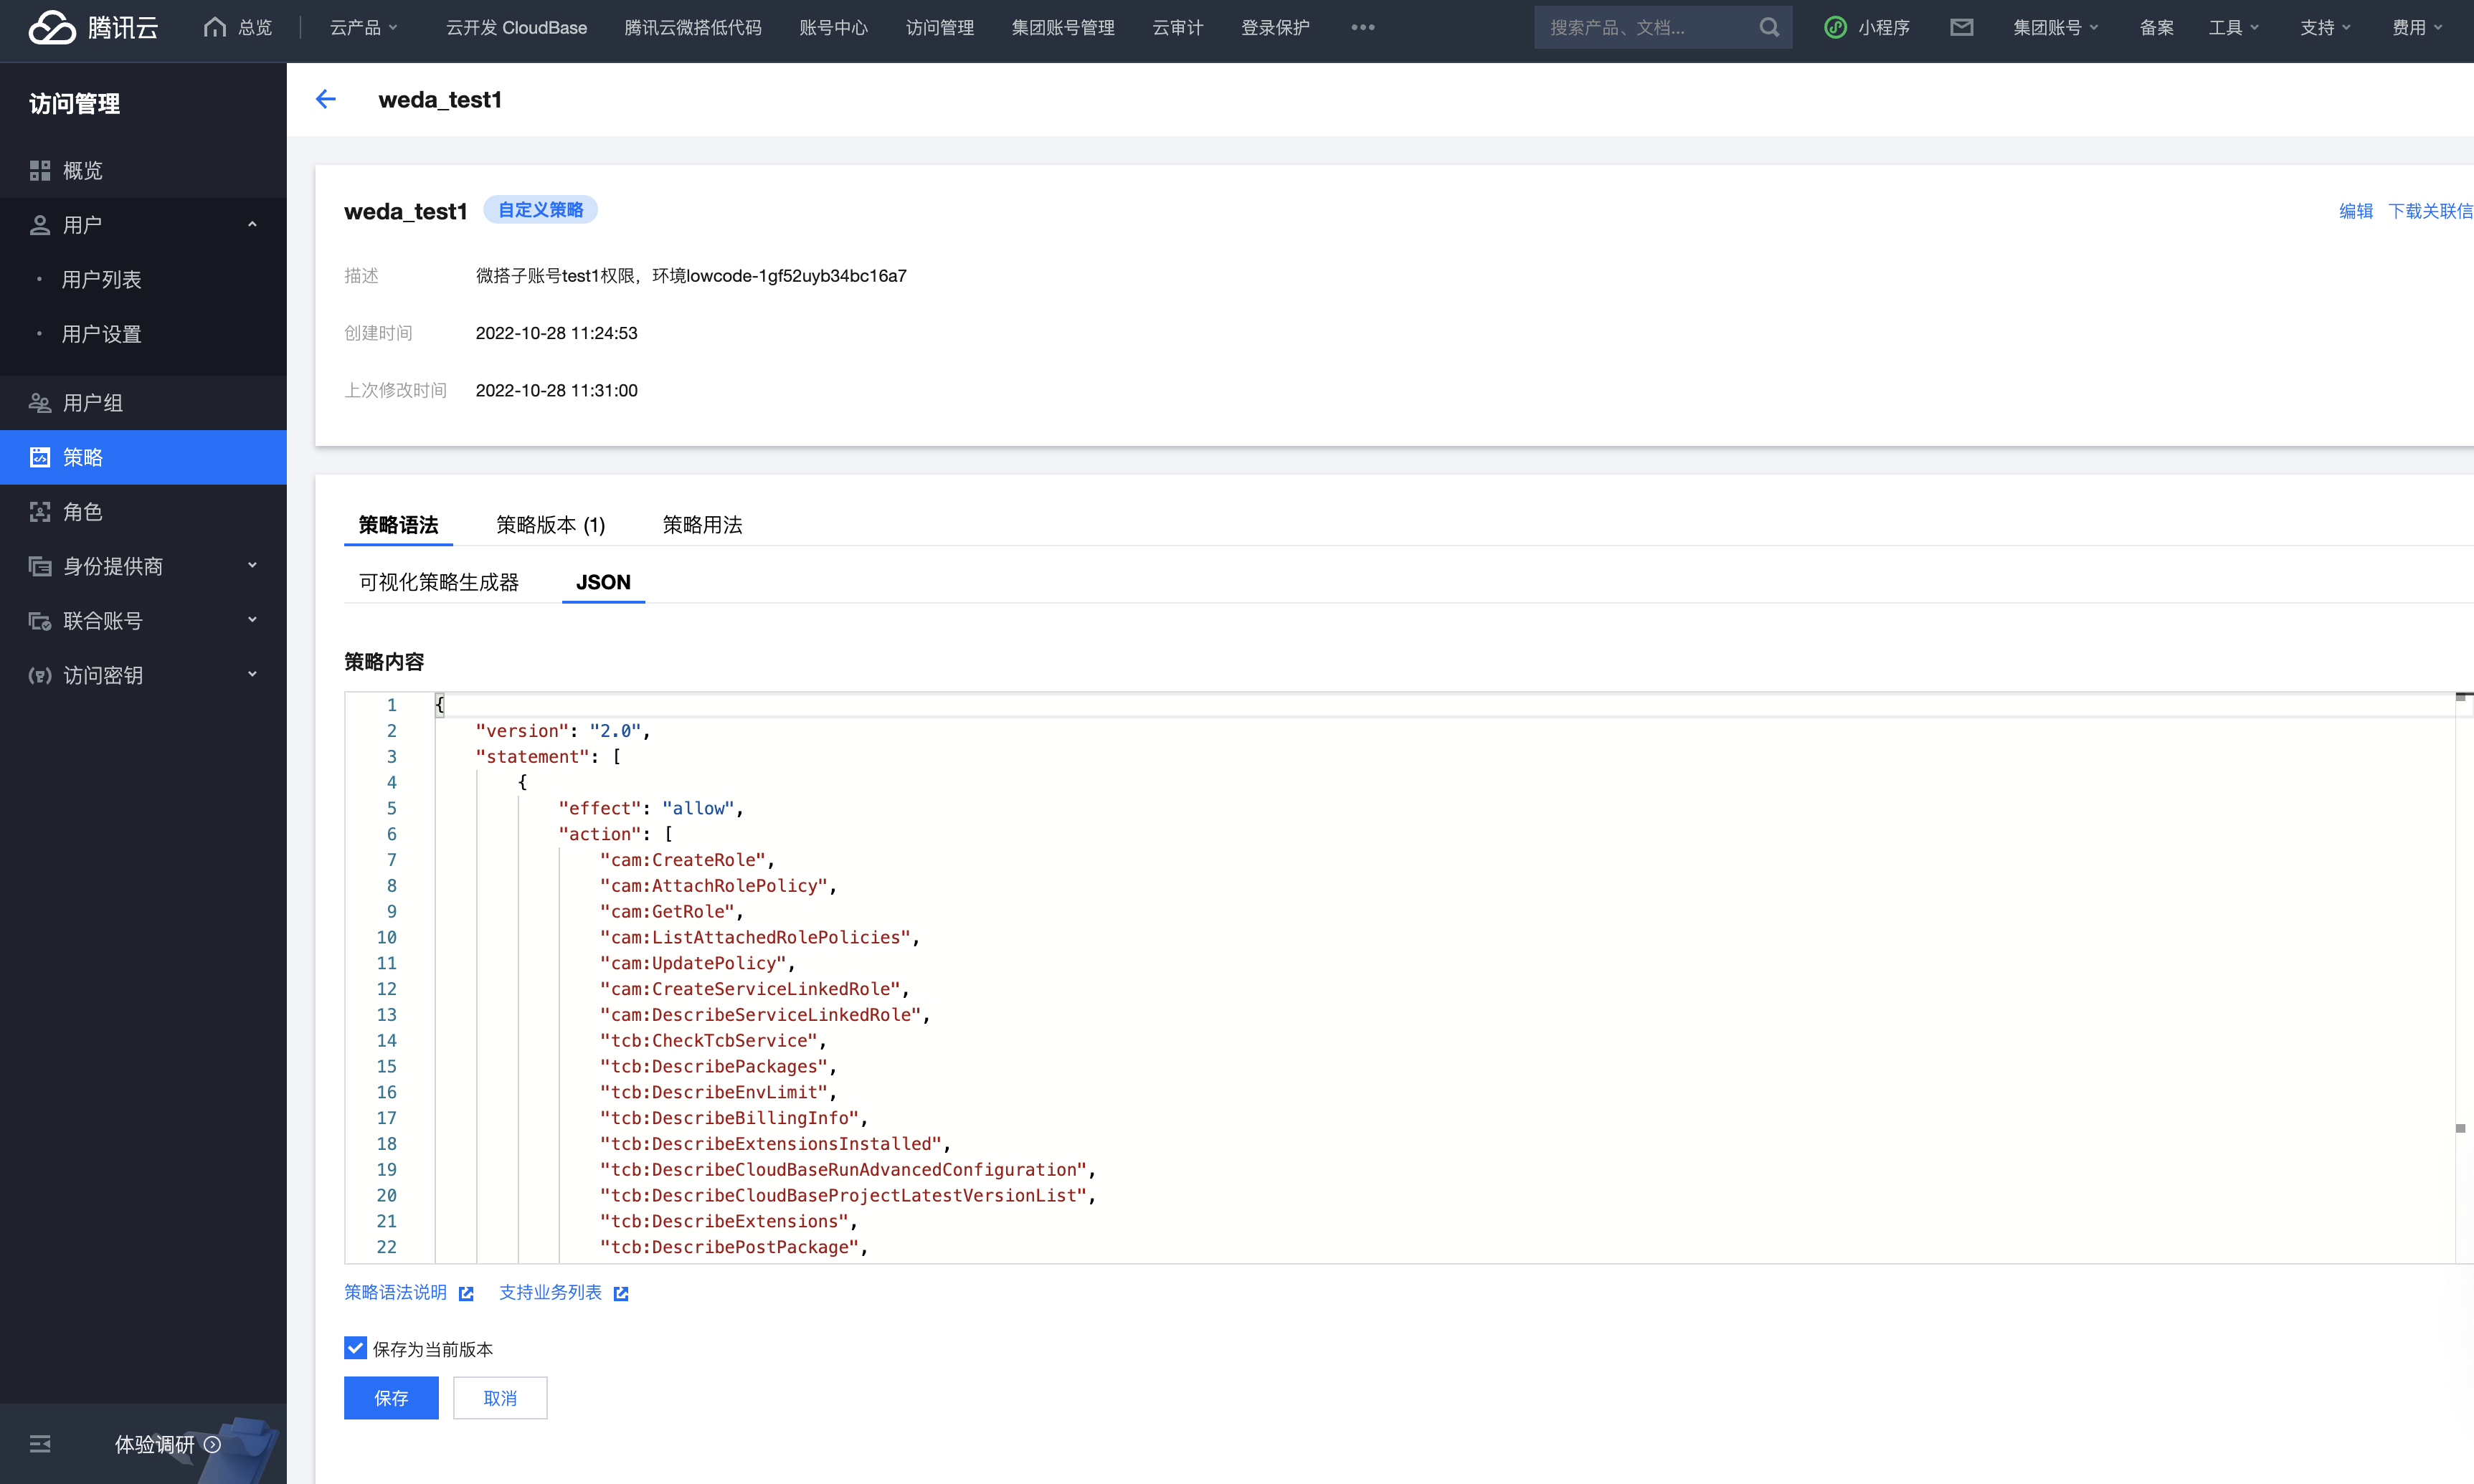Collapse the 用户 sidebar section
The image size is (2474, 1484).
pyautogui.click(x=252, y=225)
